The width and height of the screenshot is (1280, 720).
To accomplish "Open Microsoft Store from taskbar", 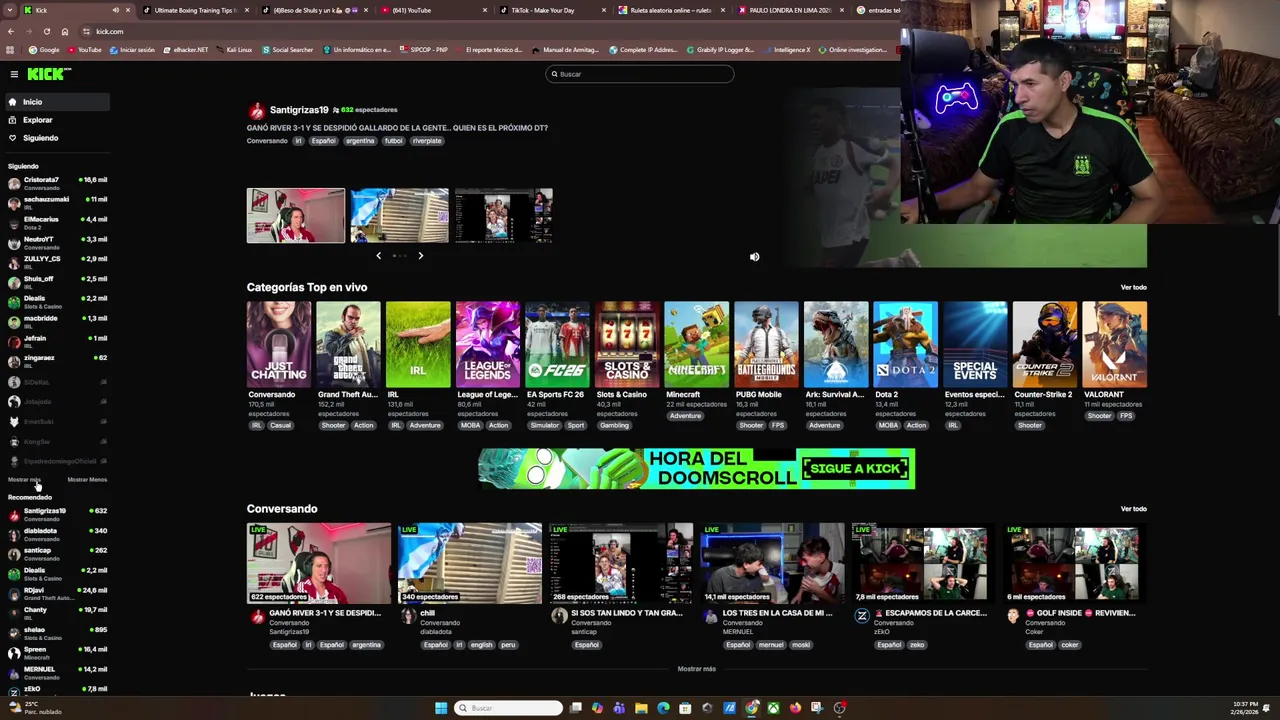I will coord(685,708).
